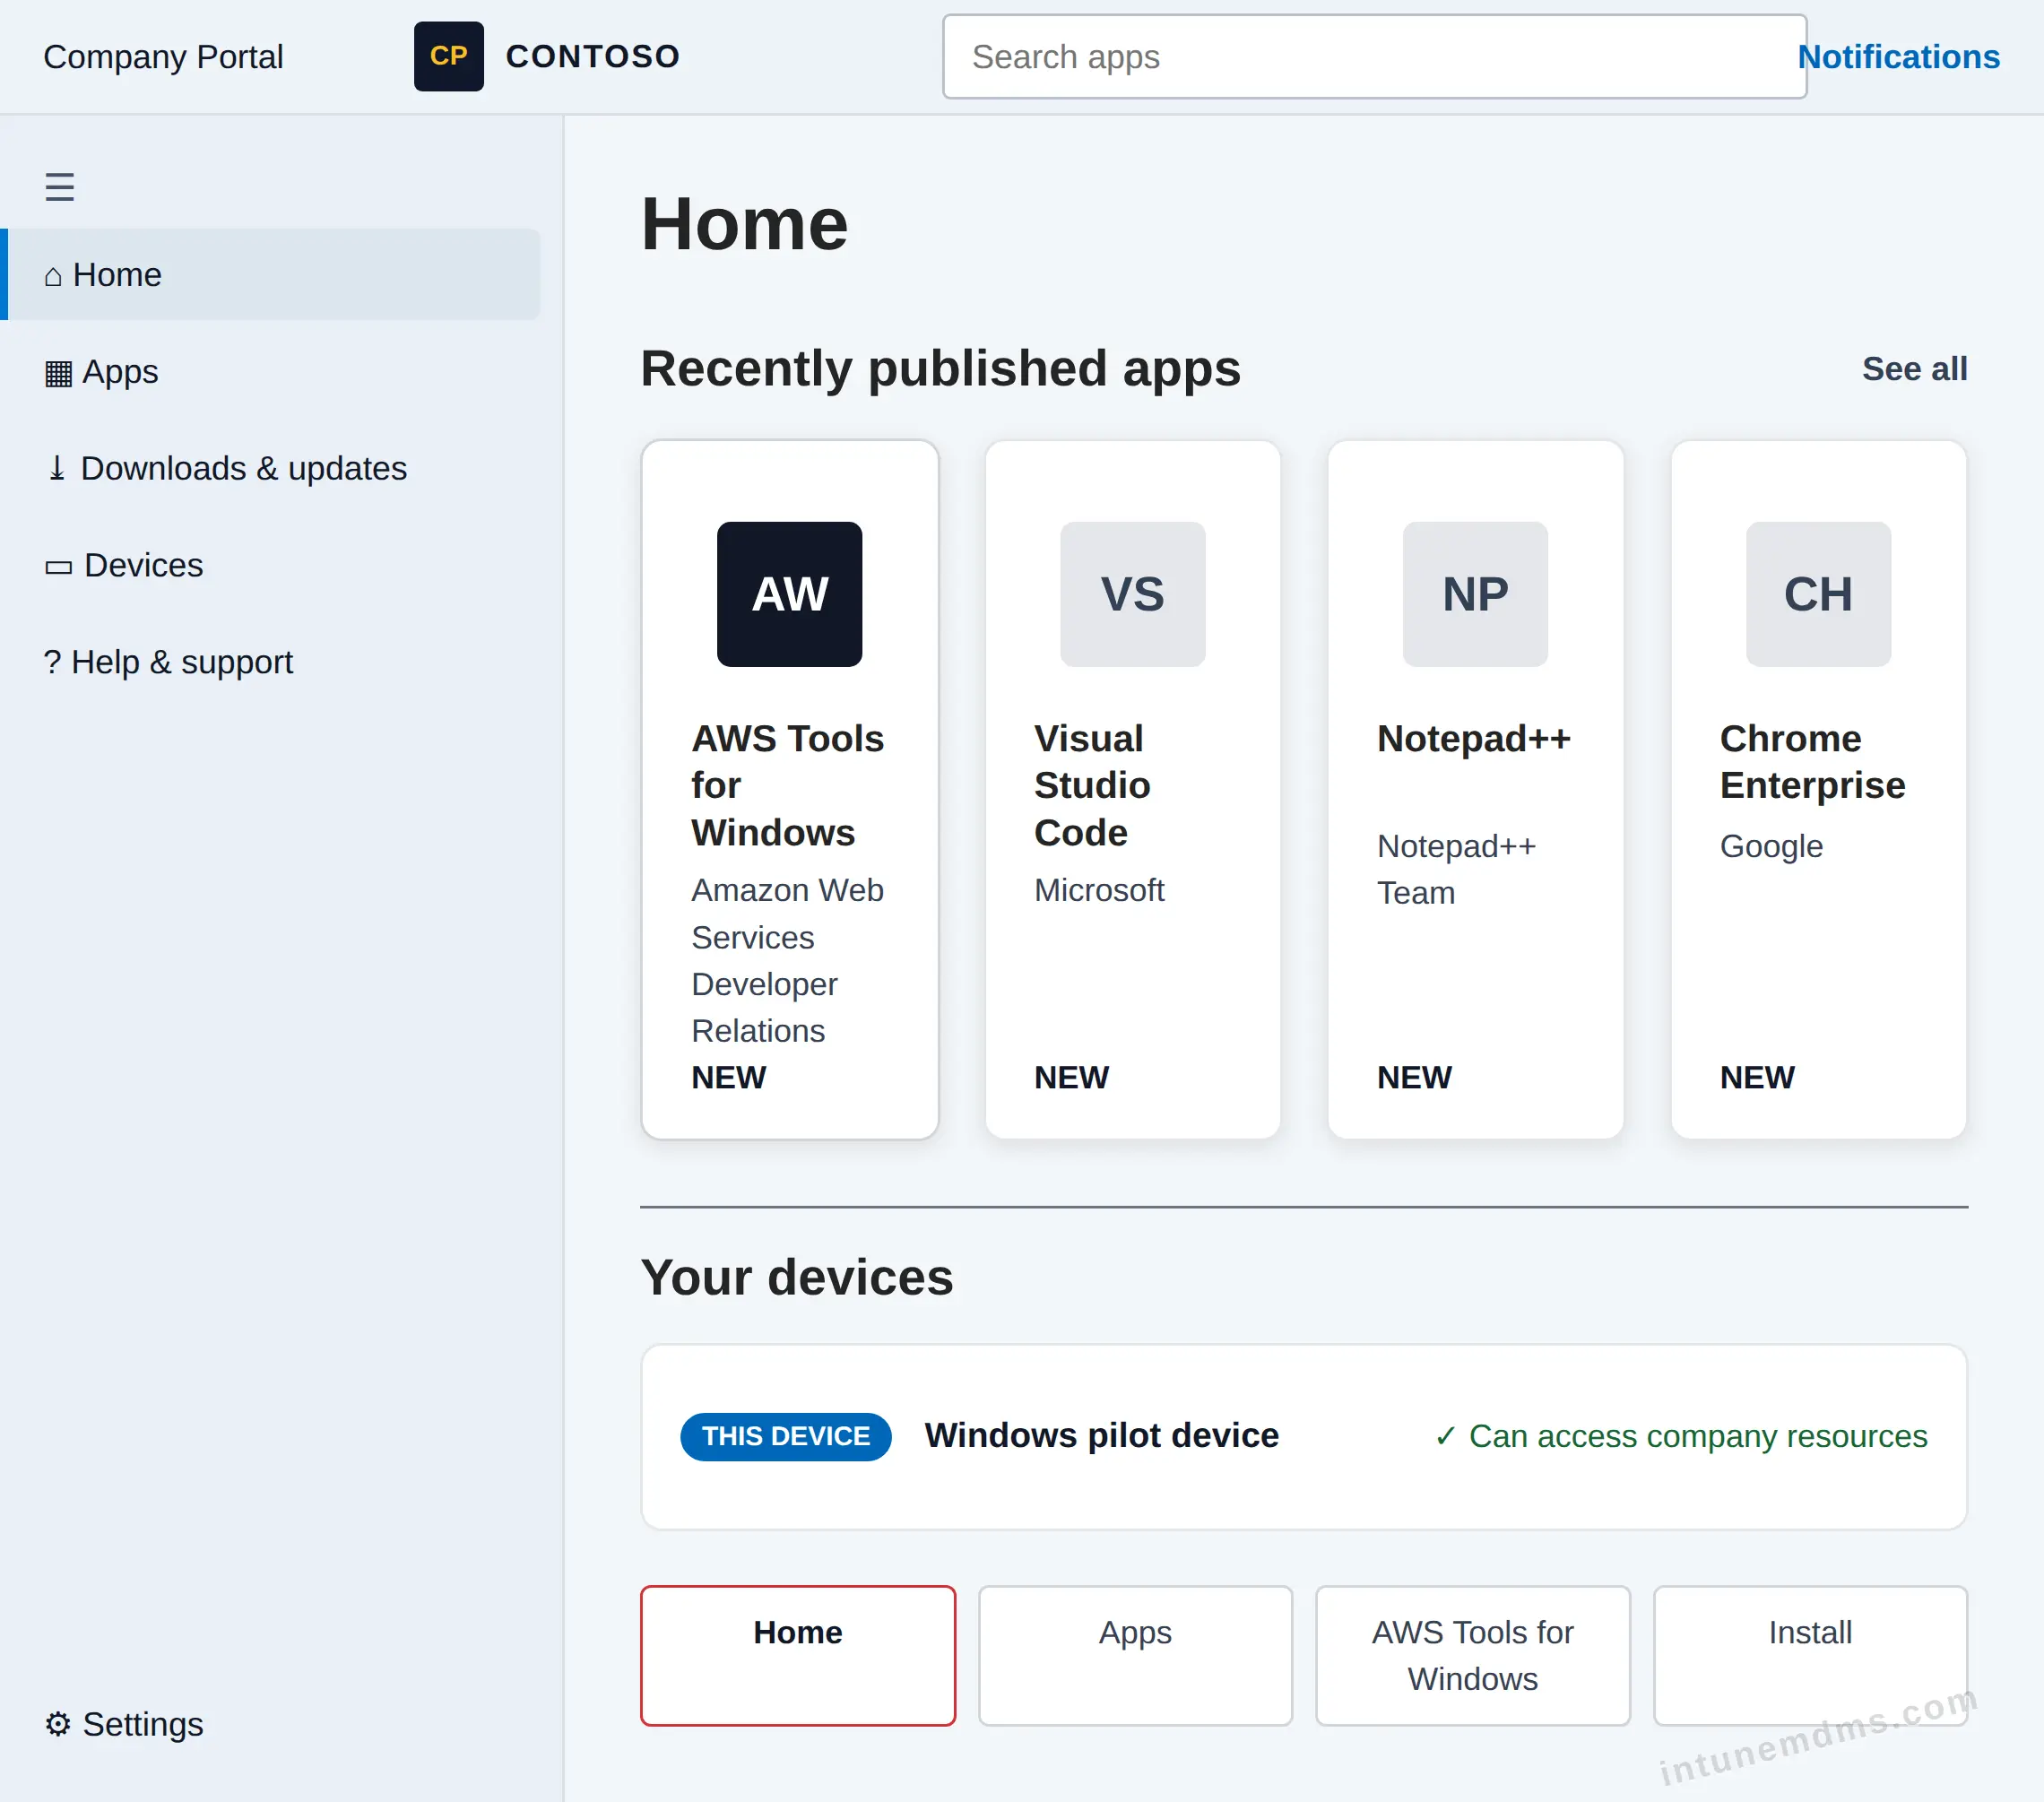This screenshot has width=2044, height=1802.
Task: Open the AWS Tools AW app icon
Action: (789, 594)
